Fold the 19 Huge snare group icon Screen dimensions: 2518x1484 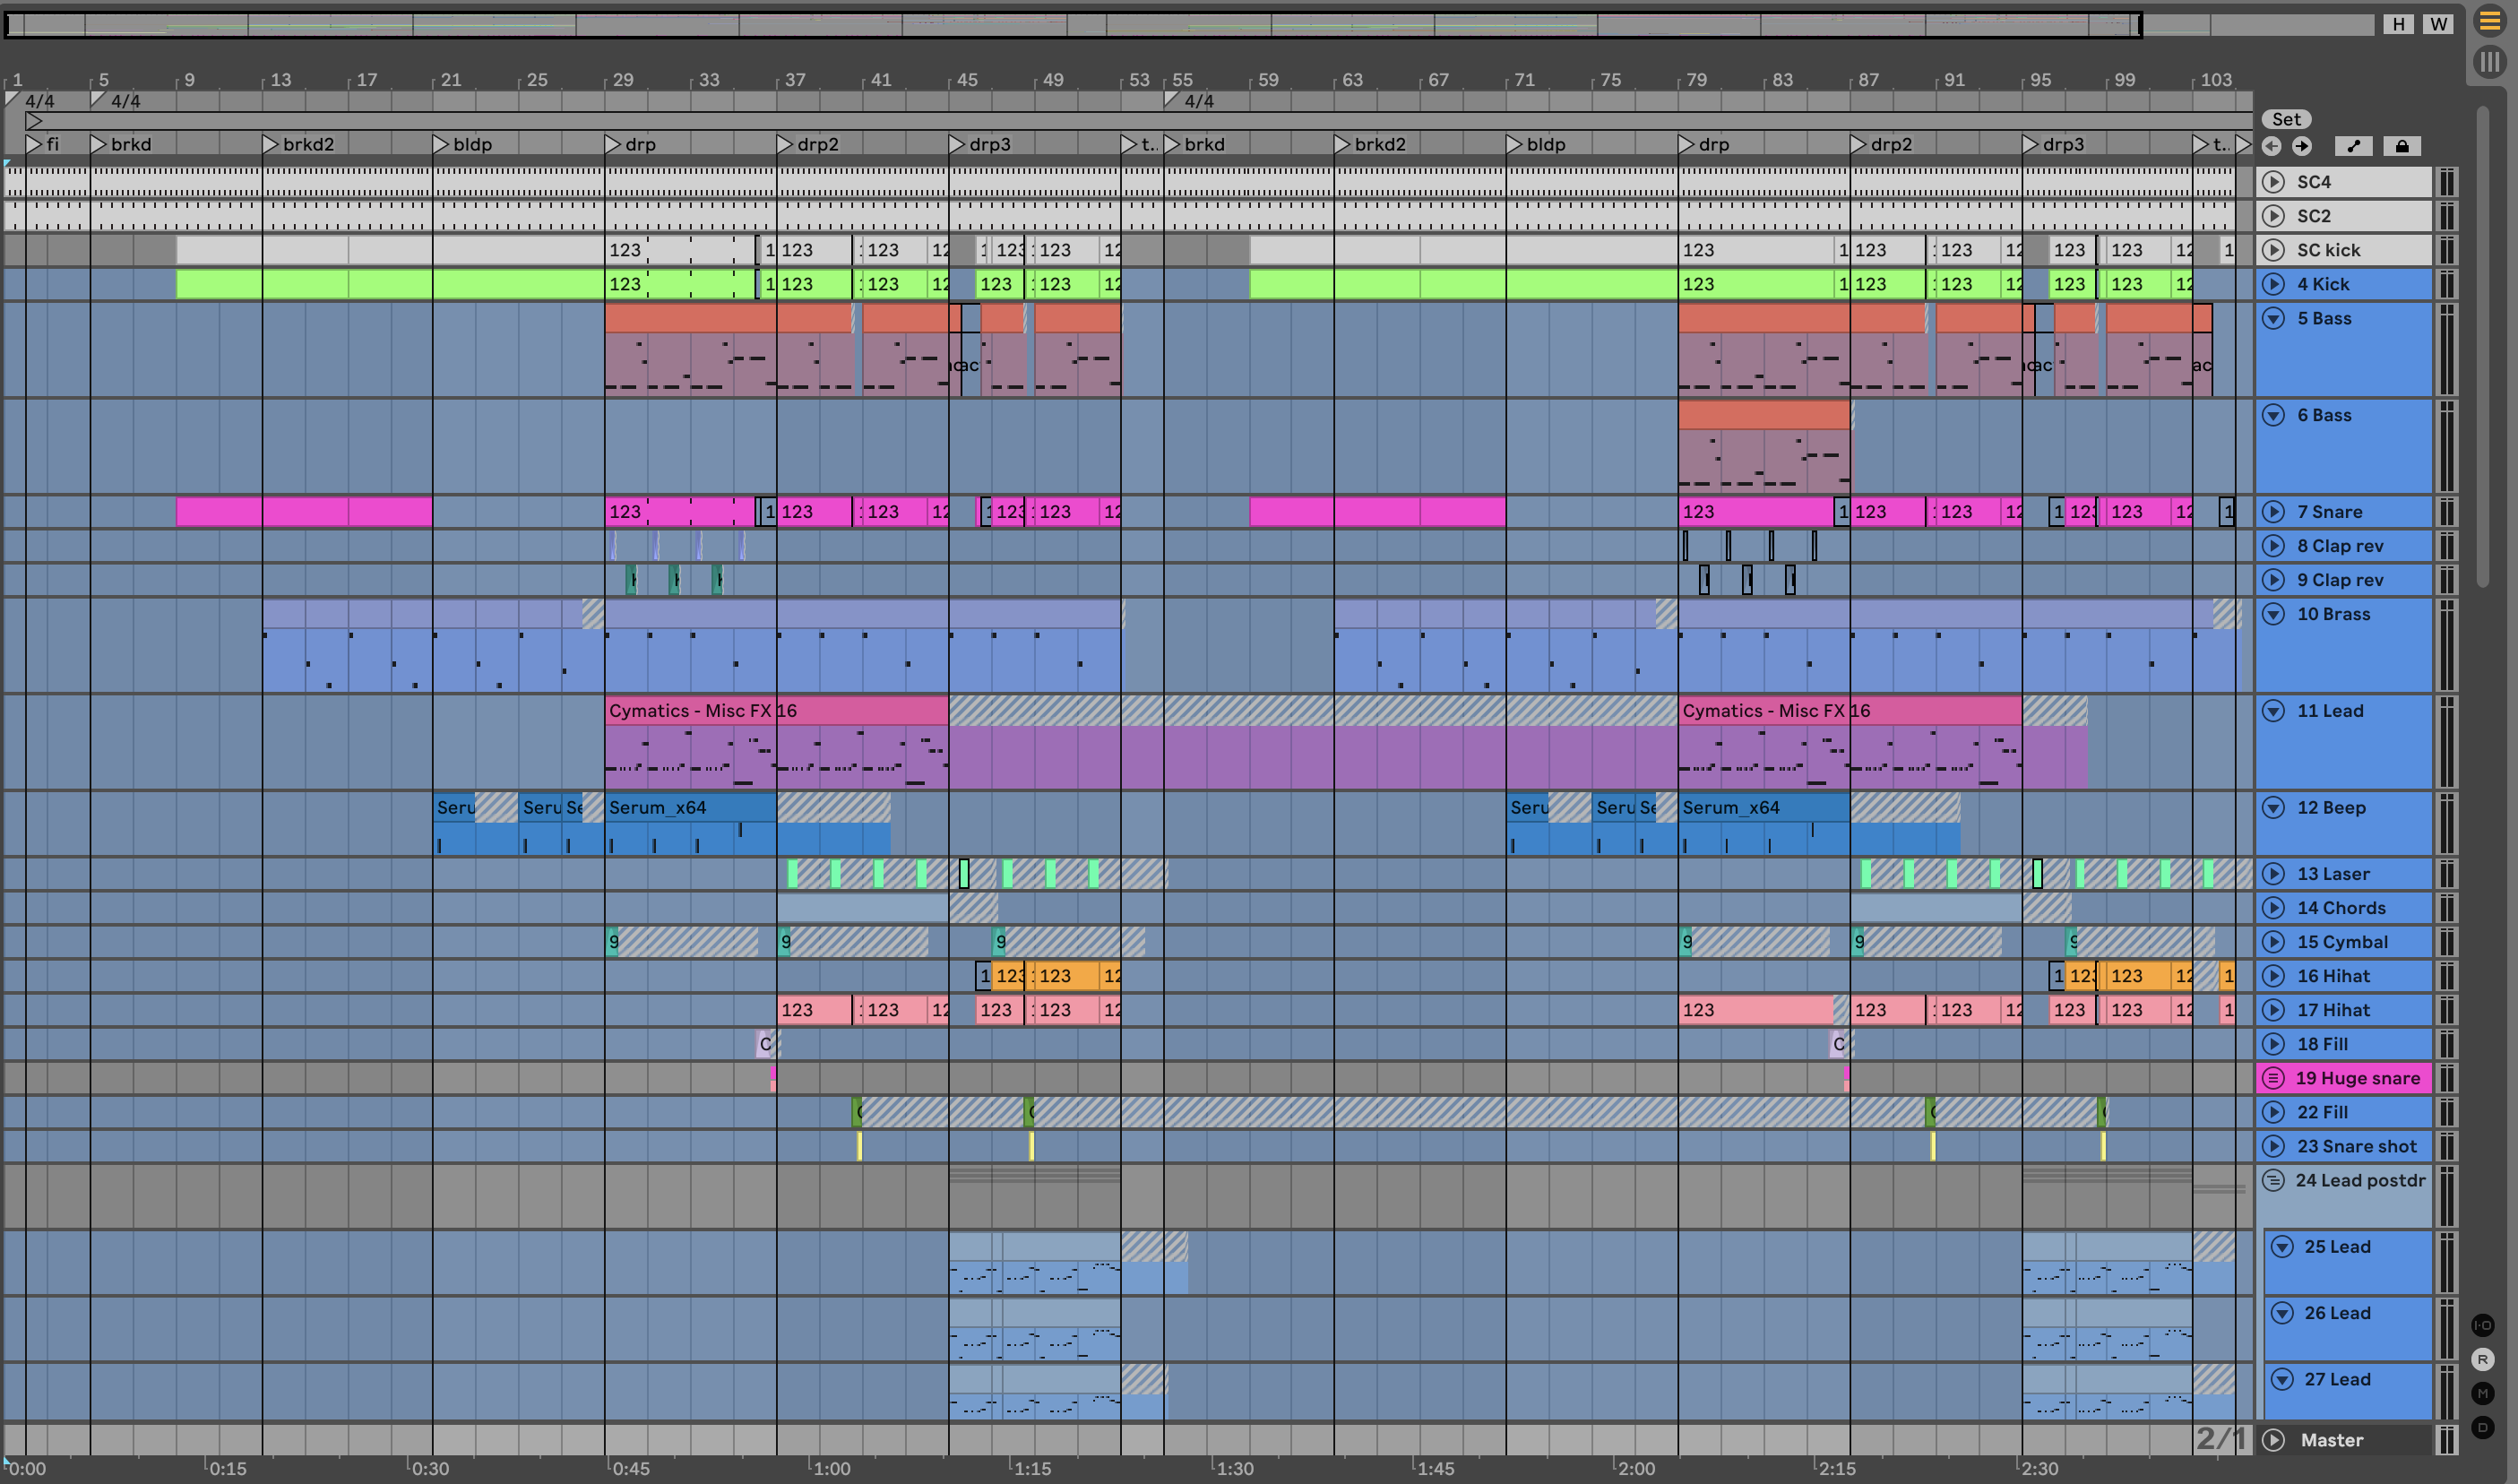pos(2273,1078)
